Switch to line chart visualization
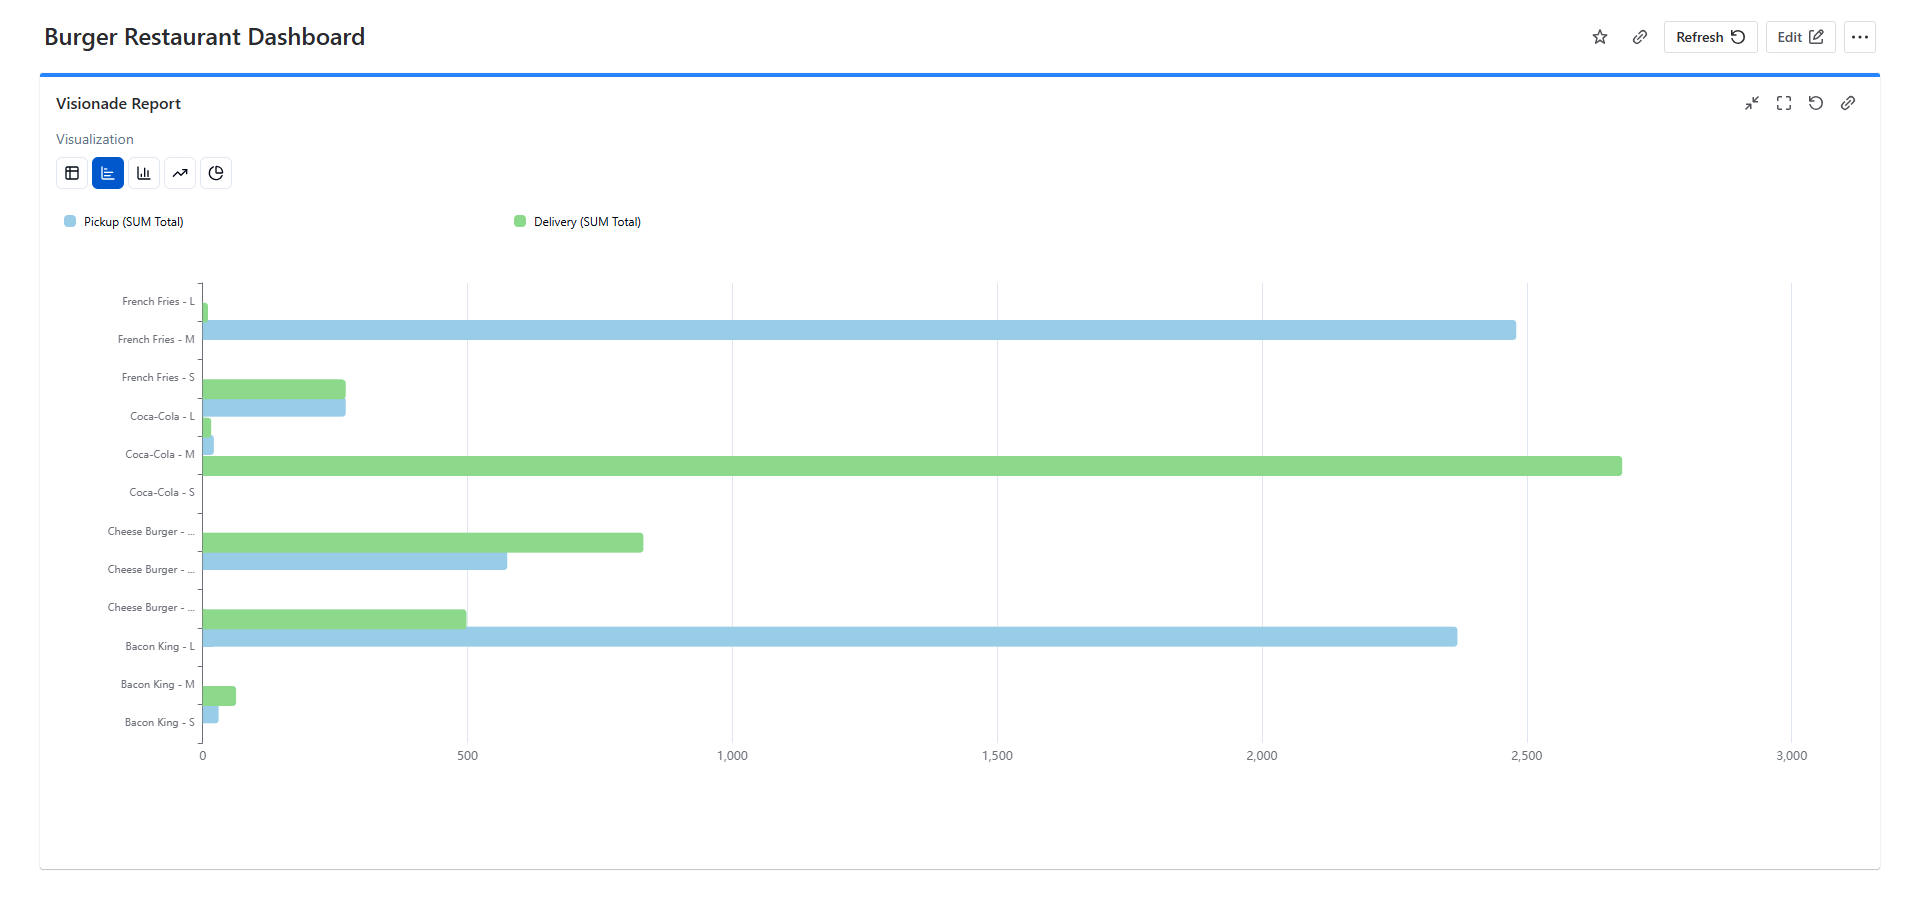 (180, 173)
